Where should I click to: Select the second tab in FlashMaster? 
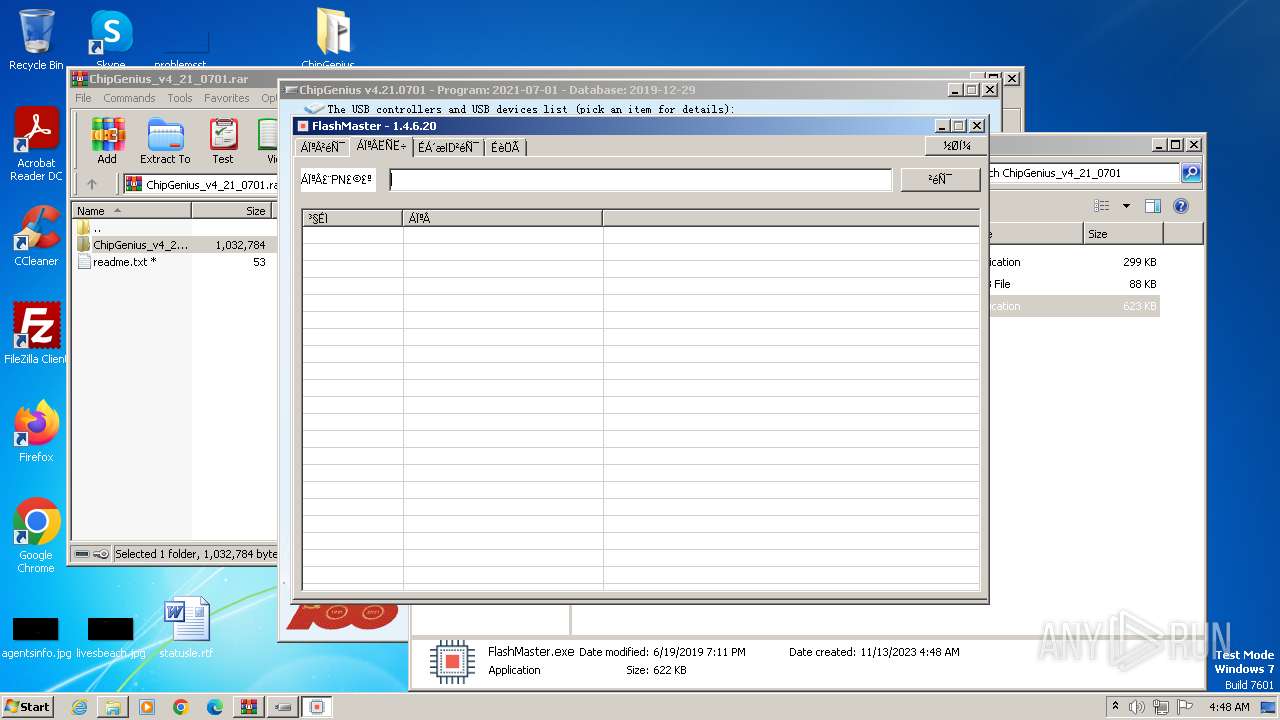point(381,146)
